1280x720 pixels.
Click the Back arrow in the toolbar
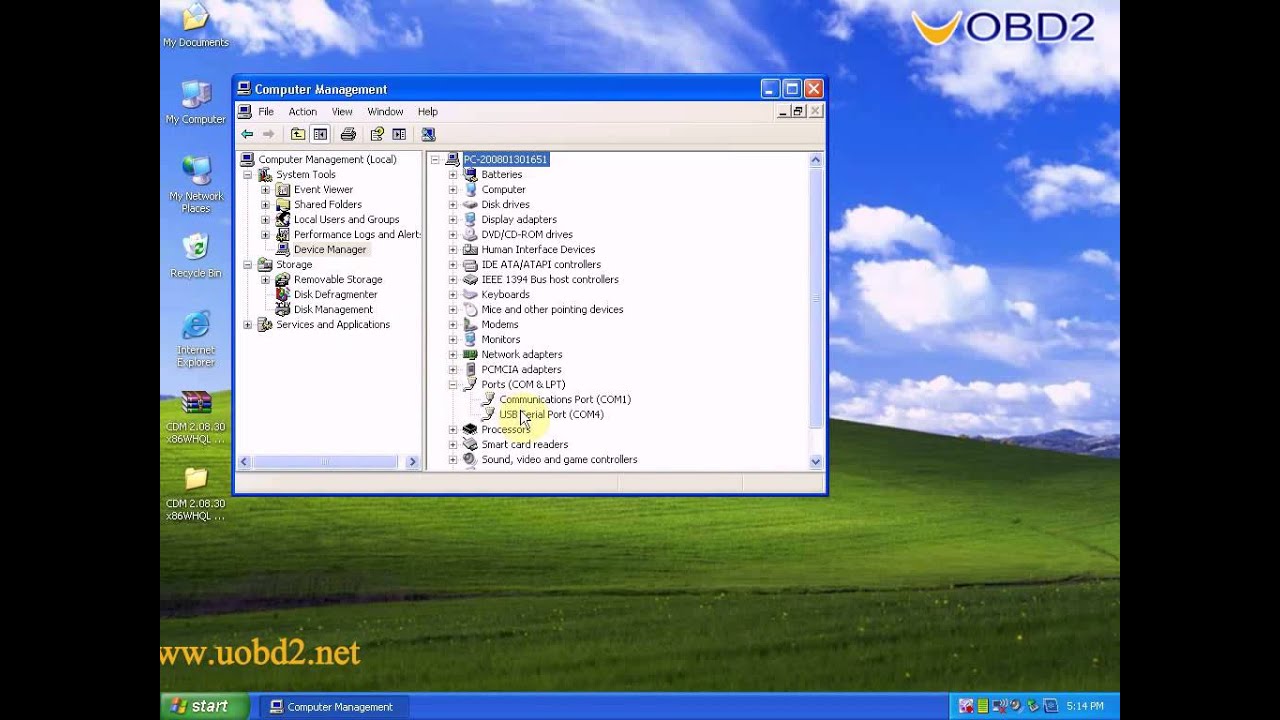[x=247, y=134]
